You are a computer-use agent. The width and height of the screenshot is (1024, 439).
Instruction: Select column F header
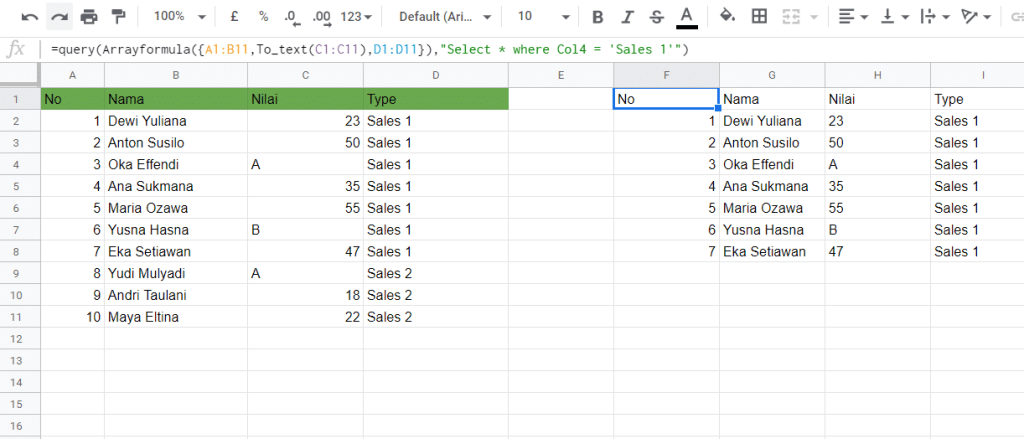(667, 75)
